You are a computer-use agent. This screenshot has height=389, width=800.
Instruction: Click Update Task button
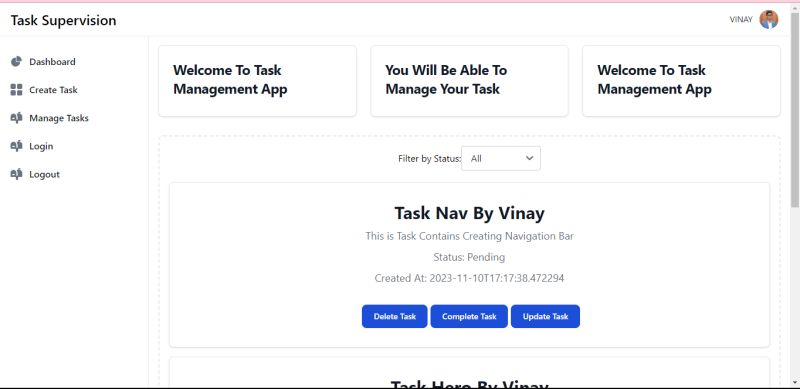[545, 317]
